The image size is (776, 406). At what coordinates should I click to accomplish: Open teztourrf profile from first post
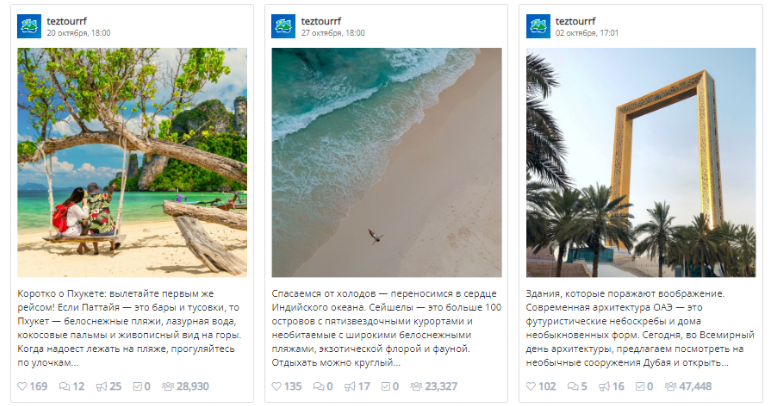tap(69, 20)
